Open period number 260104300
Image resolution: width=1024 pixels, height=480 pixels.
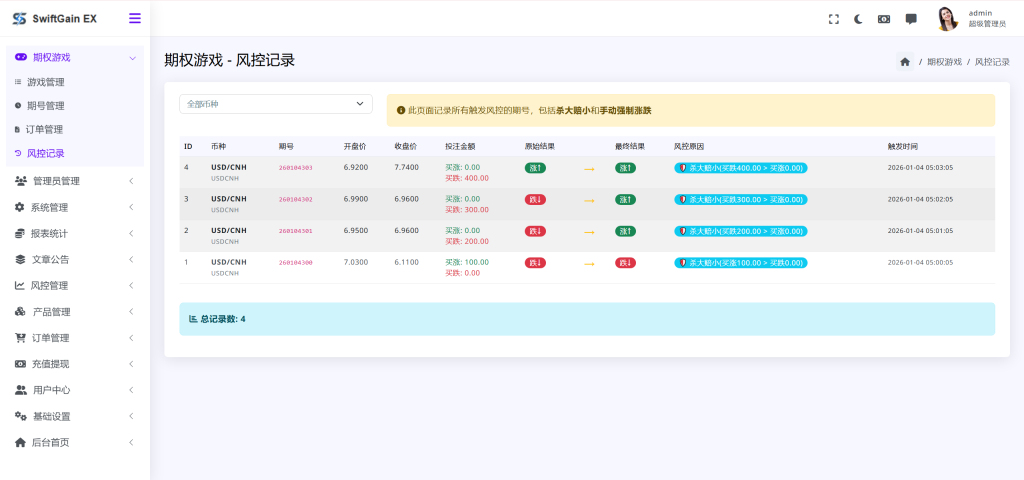pos(295,263)
